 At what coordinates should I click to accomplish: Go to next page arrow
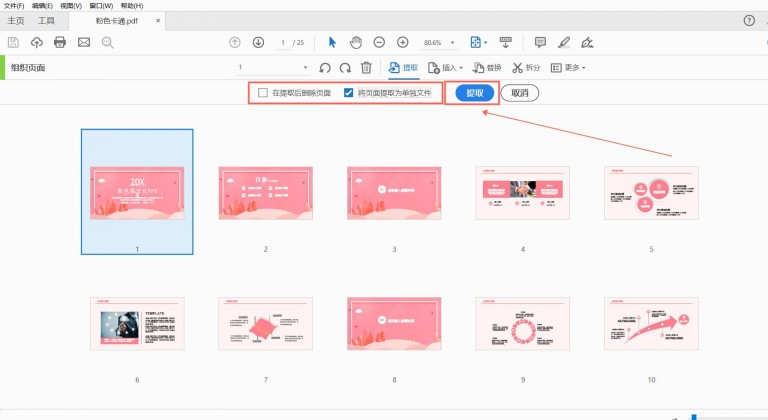[258, 42]
